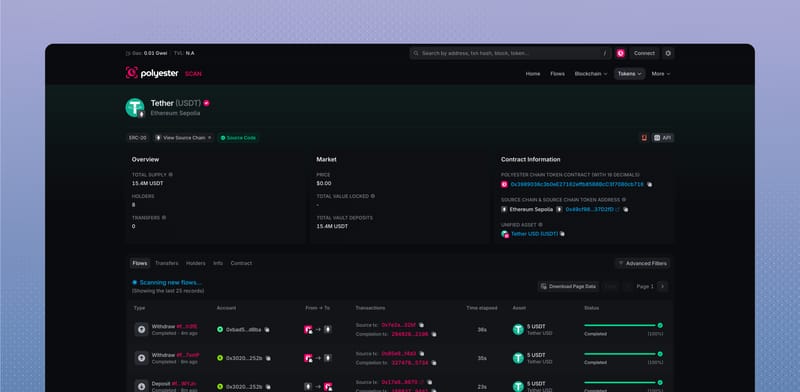This screenshot has width=800, height=392.
Task: Click the 36s time elapsed value
Action: click(482, 330)
